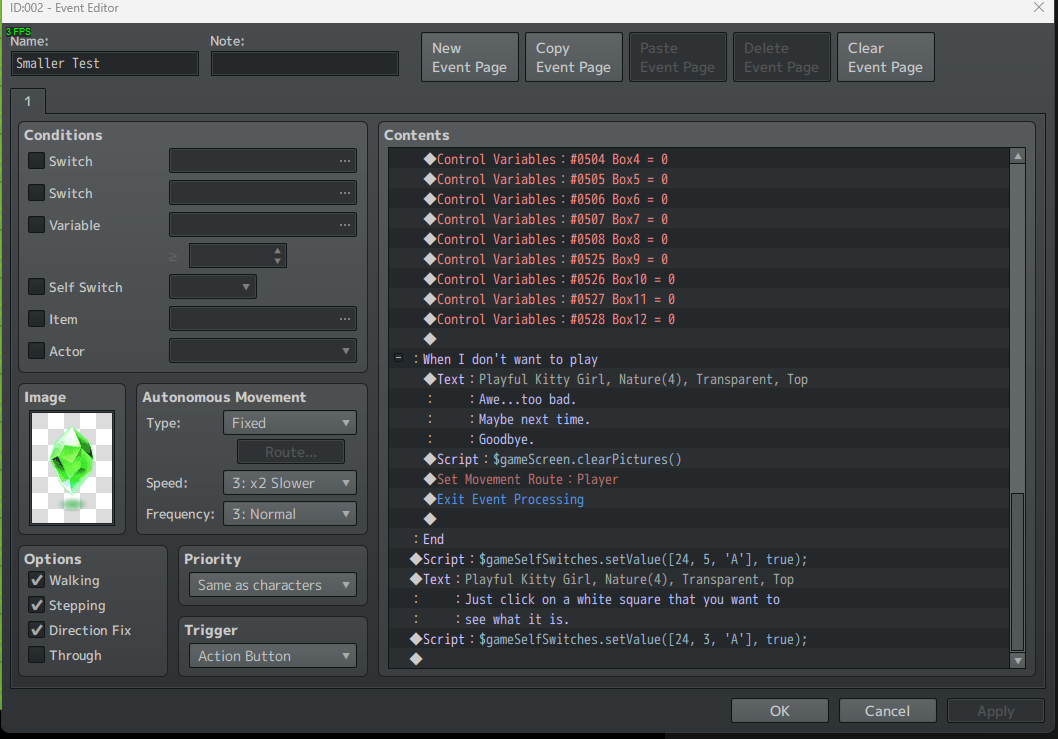This screenshot has height=739, width=1058.
Task: Select the 'Goodbye.' text line
Action: [699, 439]
